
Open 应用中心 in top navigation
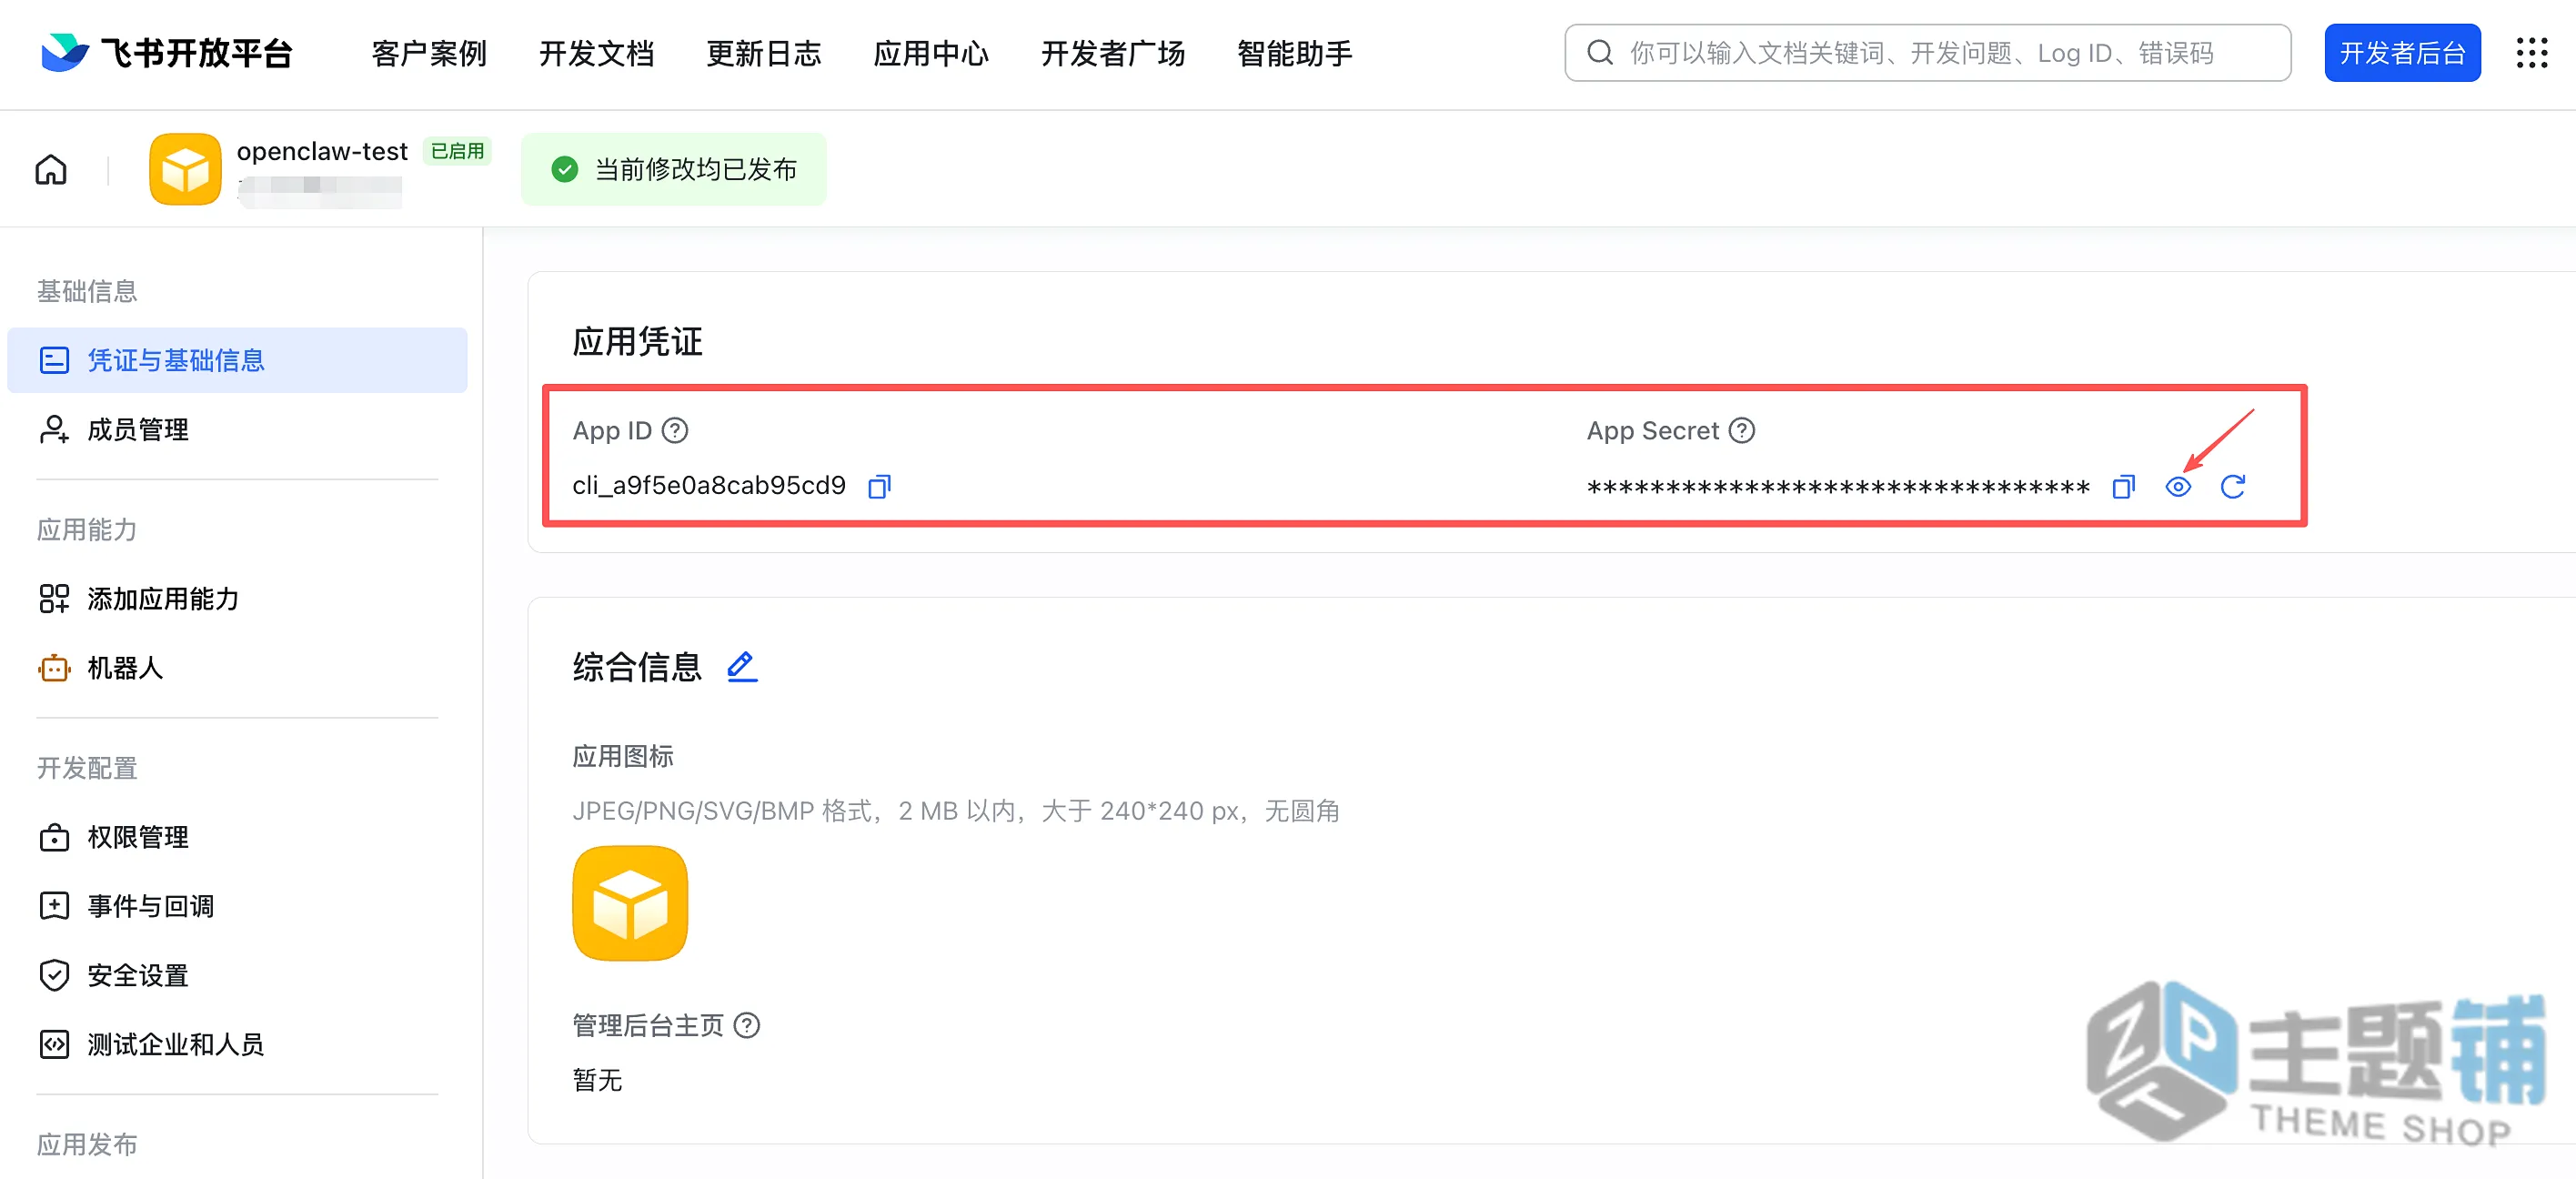tap(931, 53)
